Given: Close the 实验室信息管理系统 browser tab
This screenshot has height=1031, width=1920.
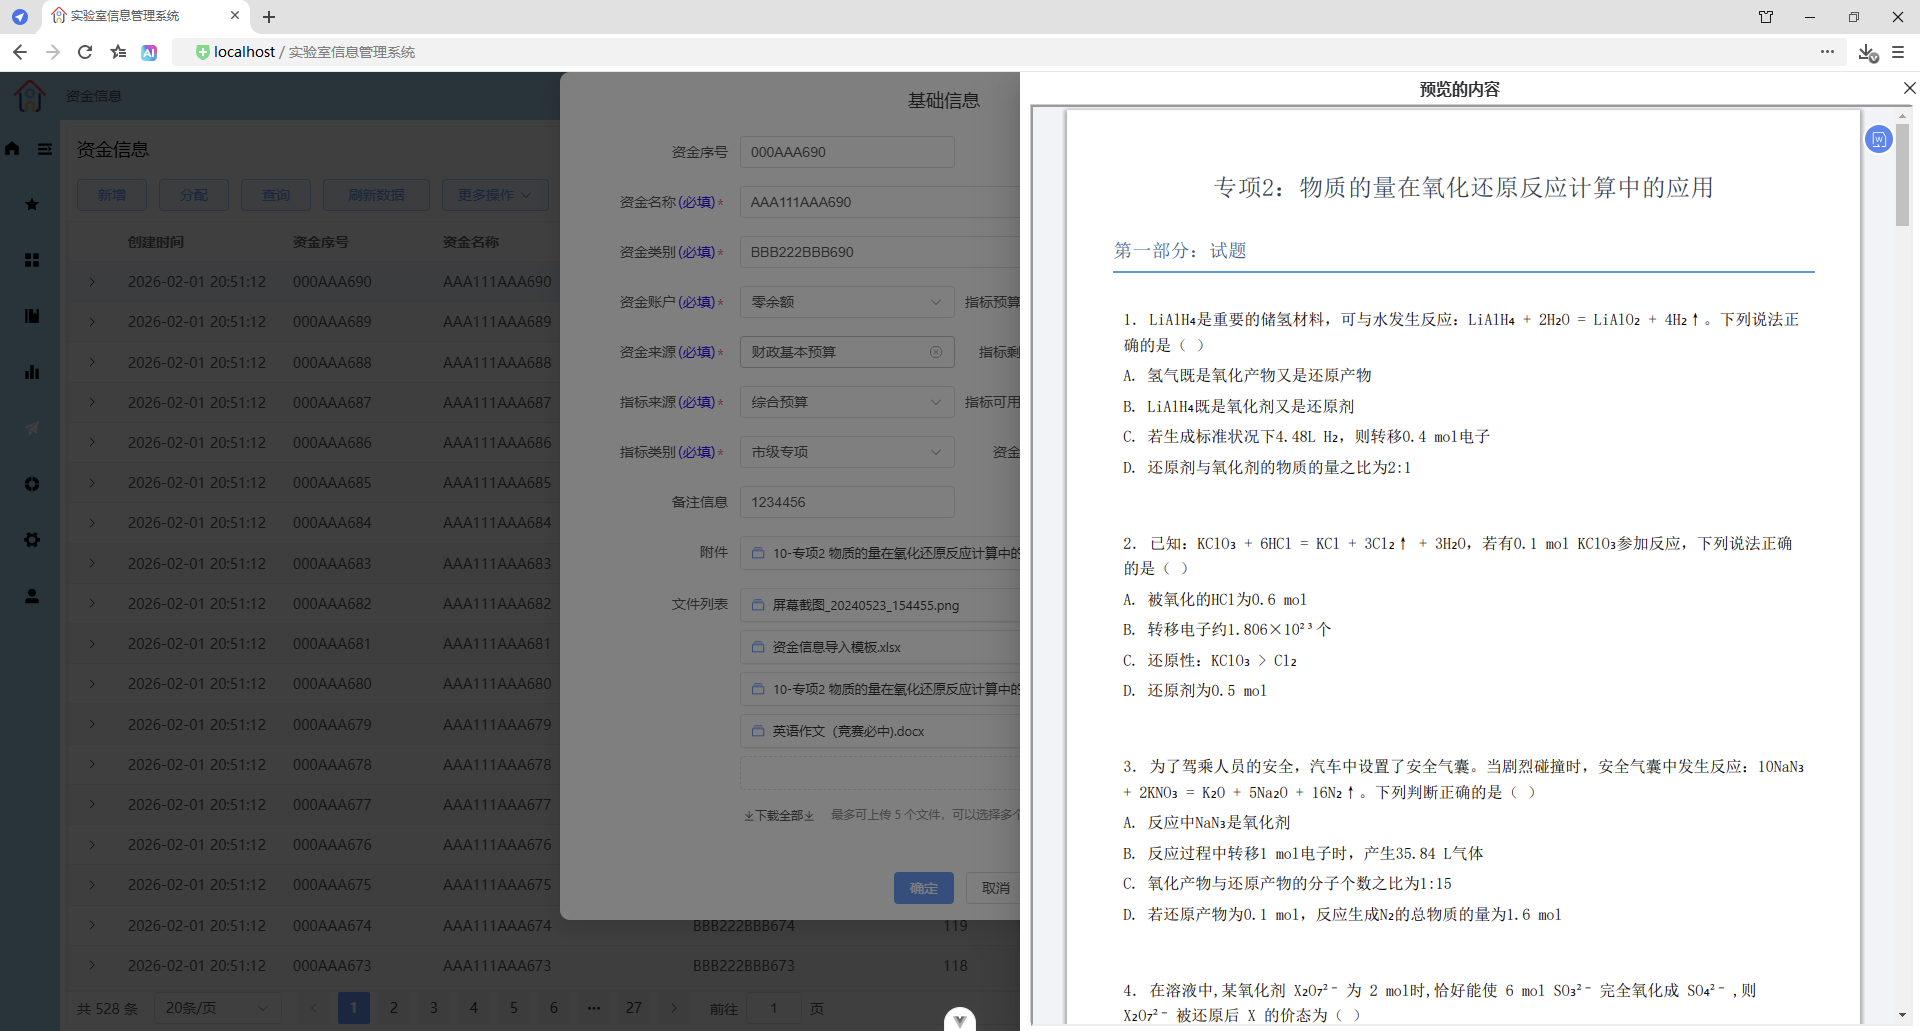Looking at the screenshot, I should [235, 15].
